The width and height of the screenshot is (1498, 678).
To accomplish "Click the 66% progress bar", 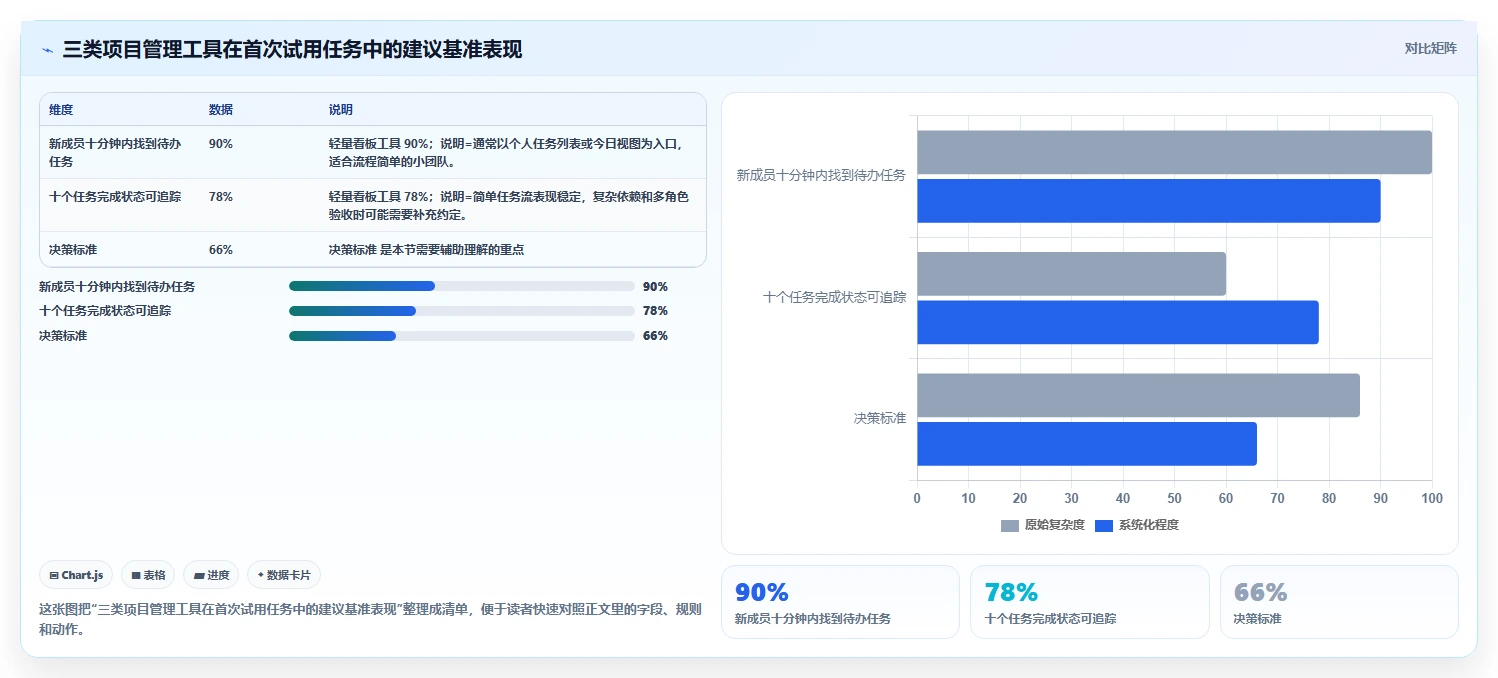I will 462,336.
